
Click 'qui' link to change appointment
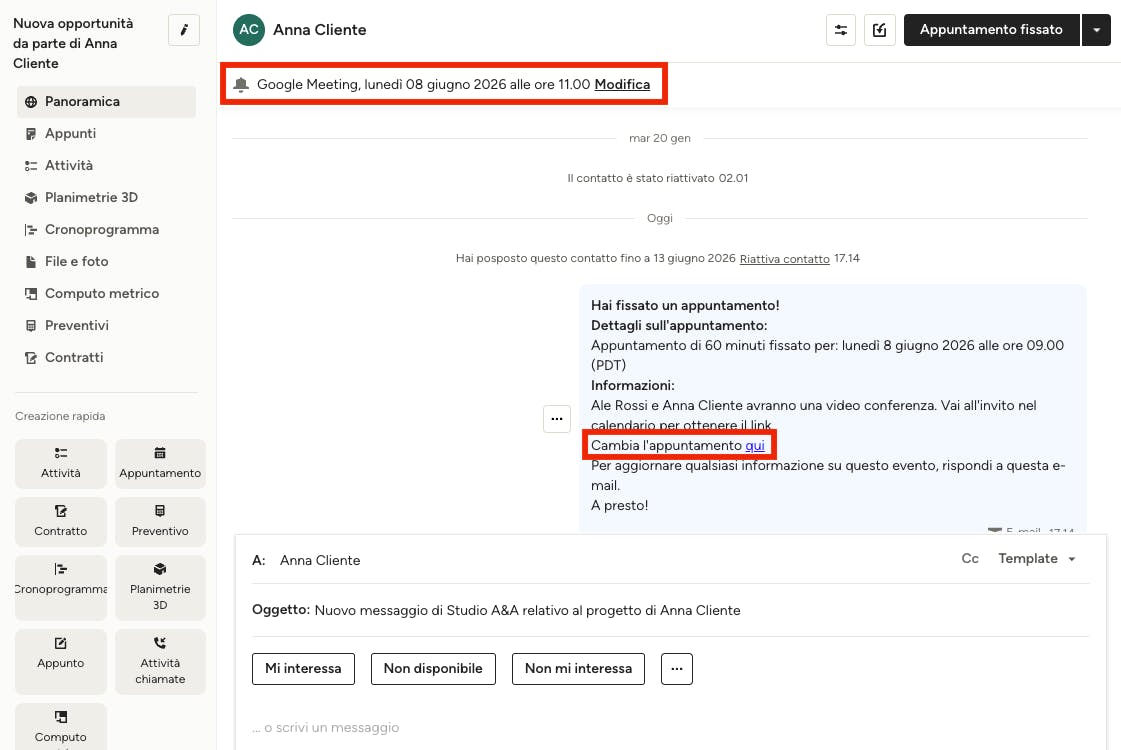(755, 445)
